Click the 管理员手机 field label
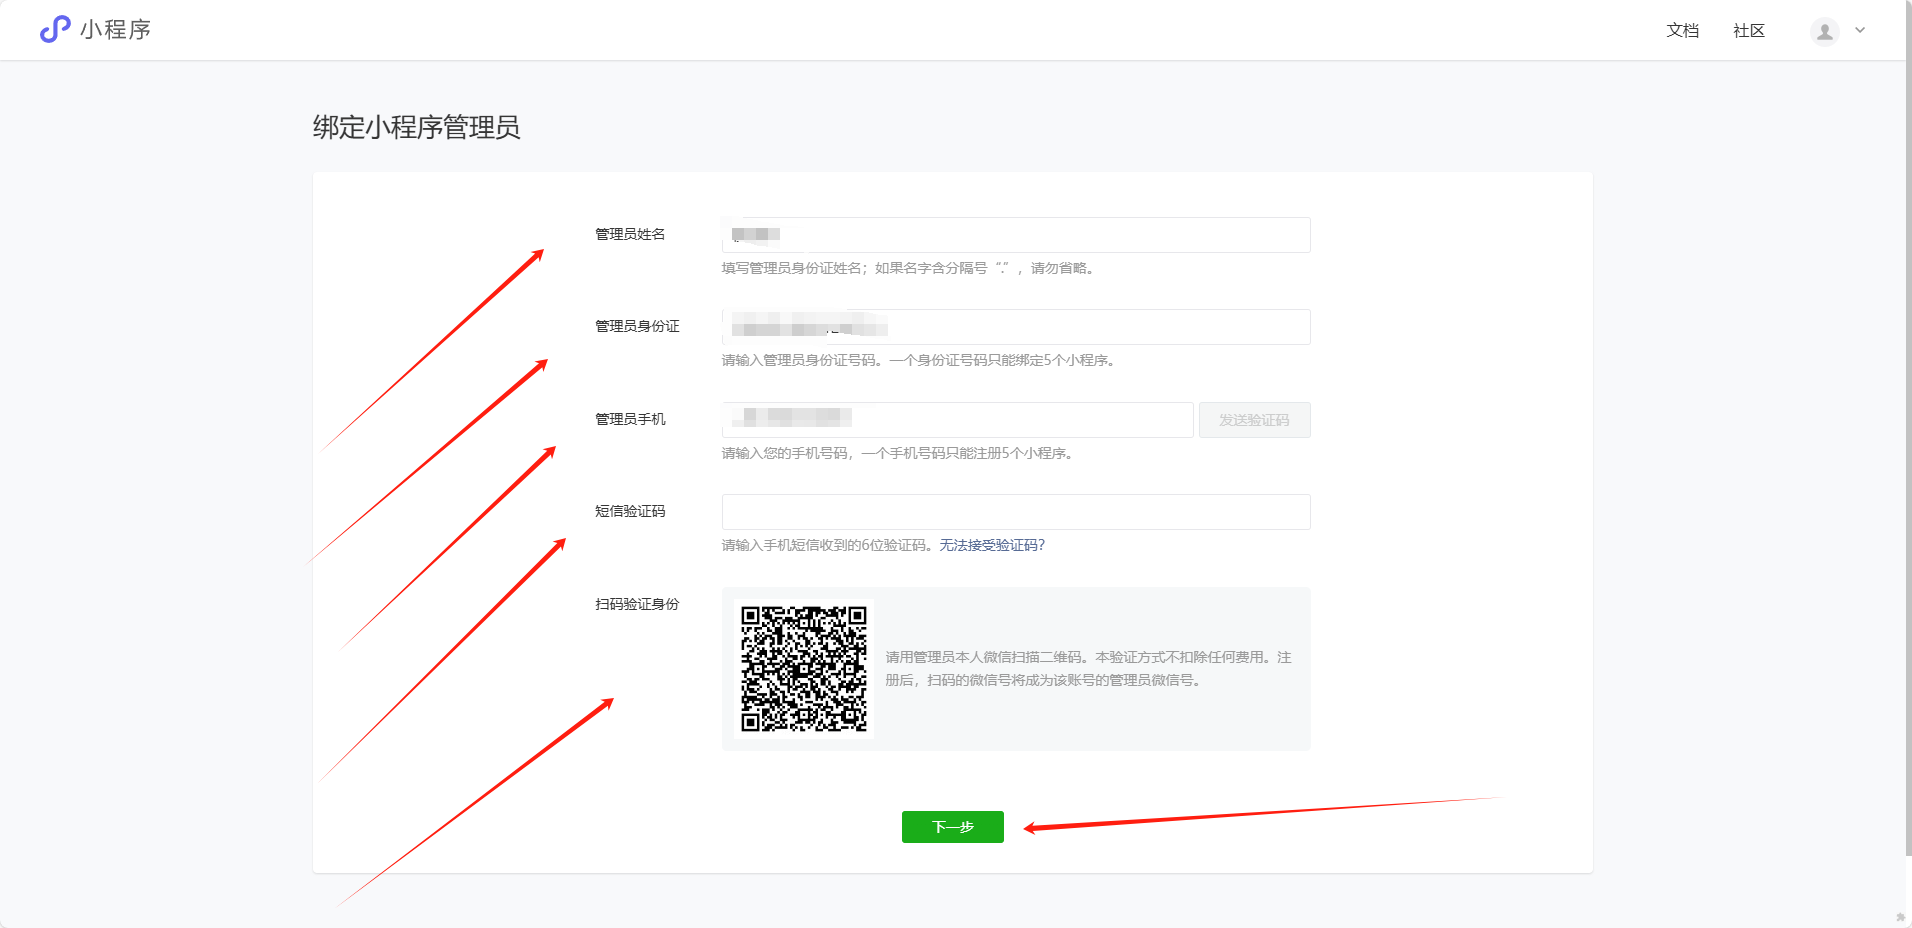Viewport: 1912px width, 928px height. (630, 419)
